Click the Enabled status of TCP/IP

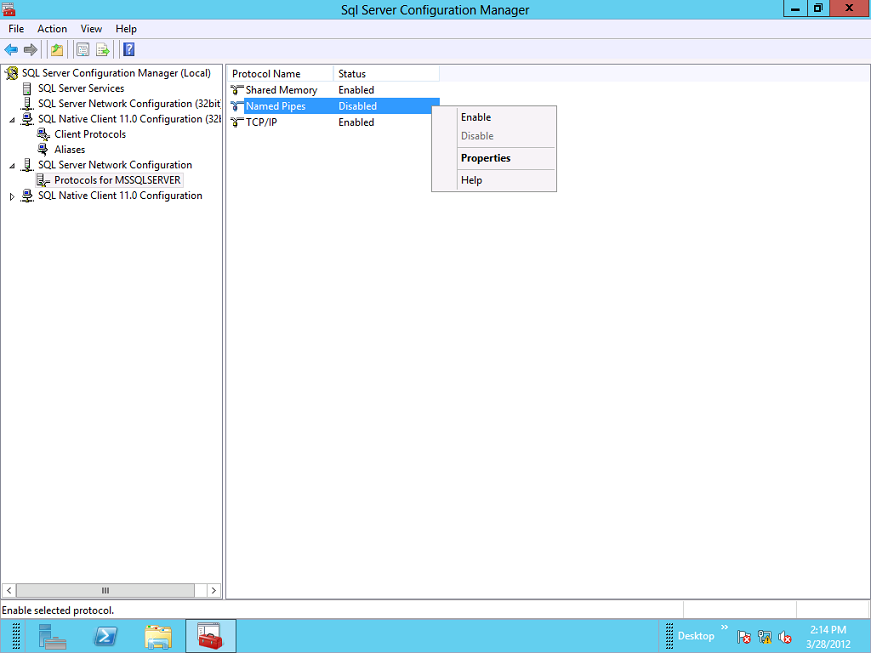(356, 122)
